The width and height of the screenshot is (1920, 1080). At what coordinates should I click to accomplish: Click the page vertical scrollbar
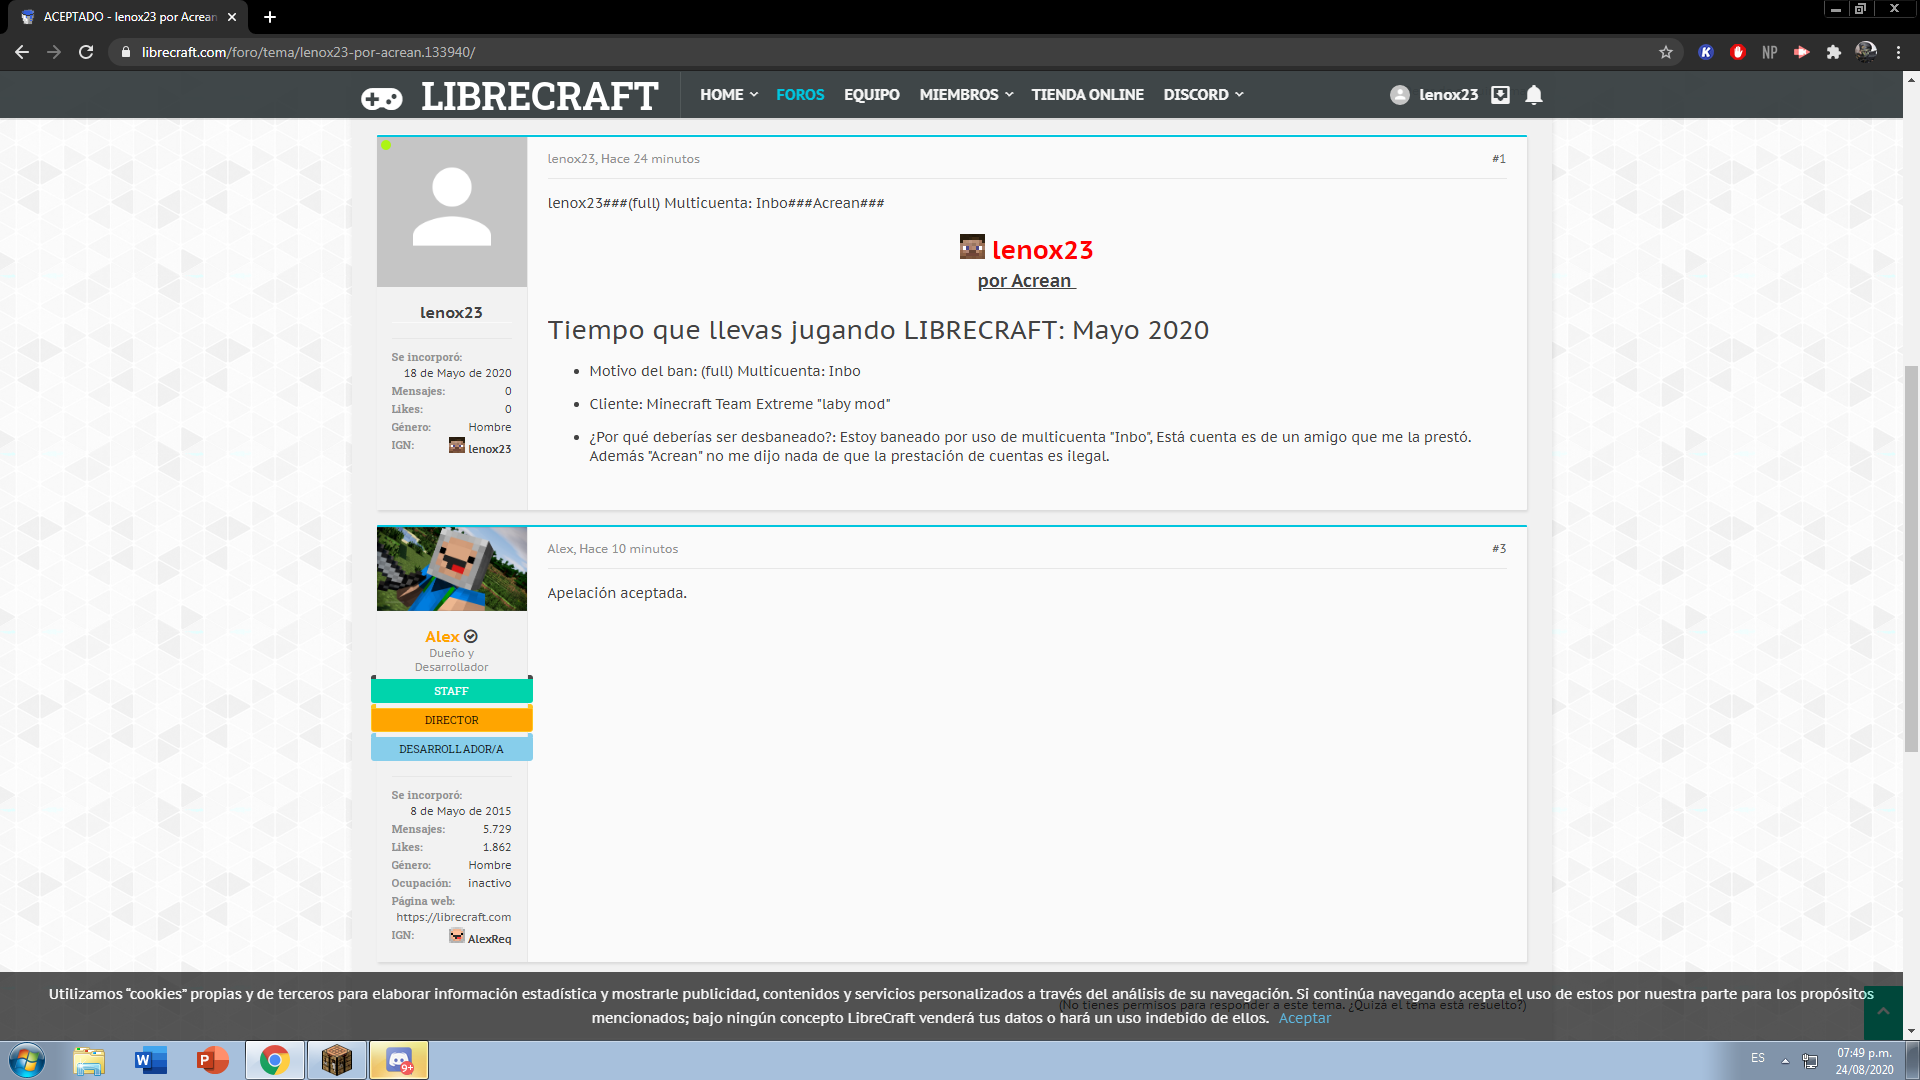click(x=1911, y=558)
